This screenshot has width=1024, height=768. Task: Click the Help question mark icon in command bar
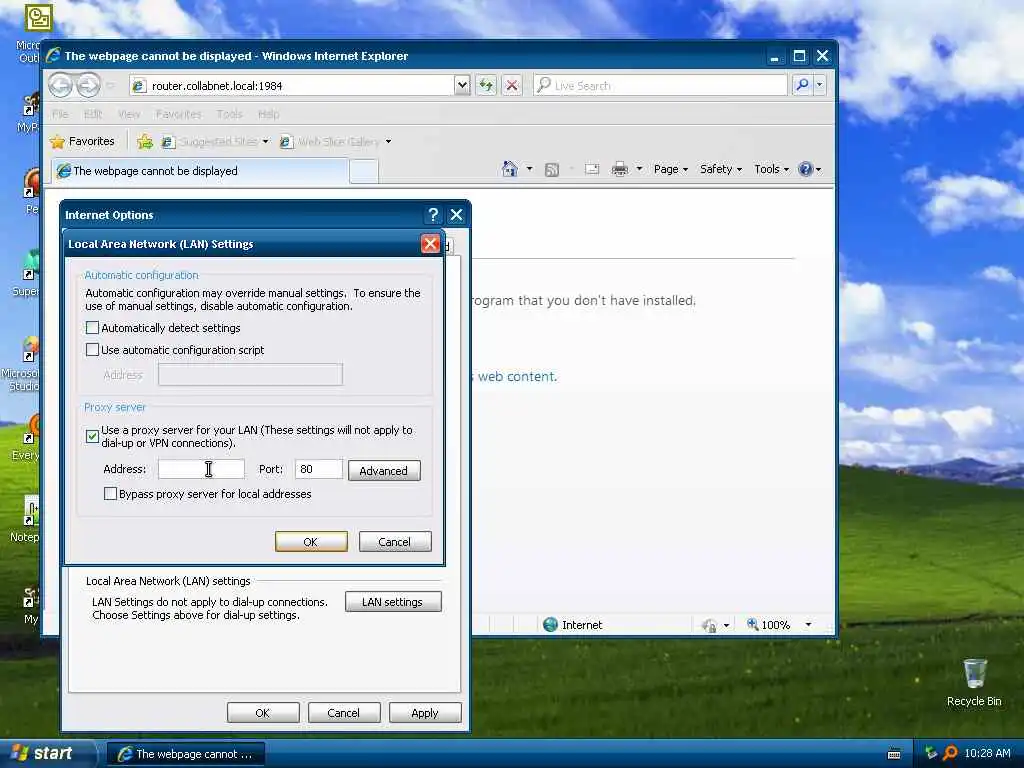click(806, 169)
